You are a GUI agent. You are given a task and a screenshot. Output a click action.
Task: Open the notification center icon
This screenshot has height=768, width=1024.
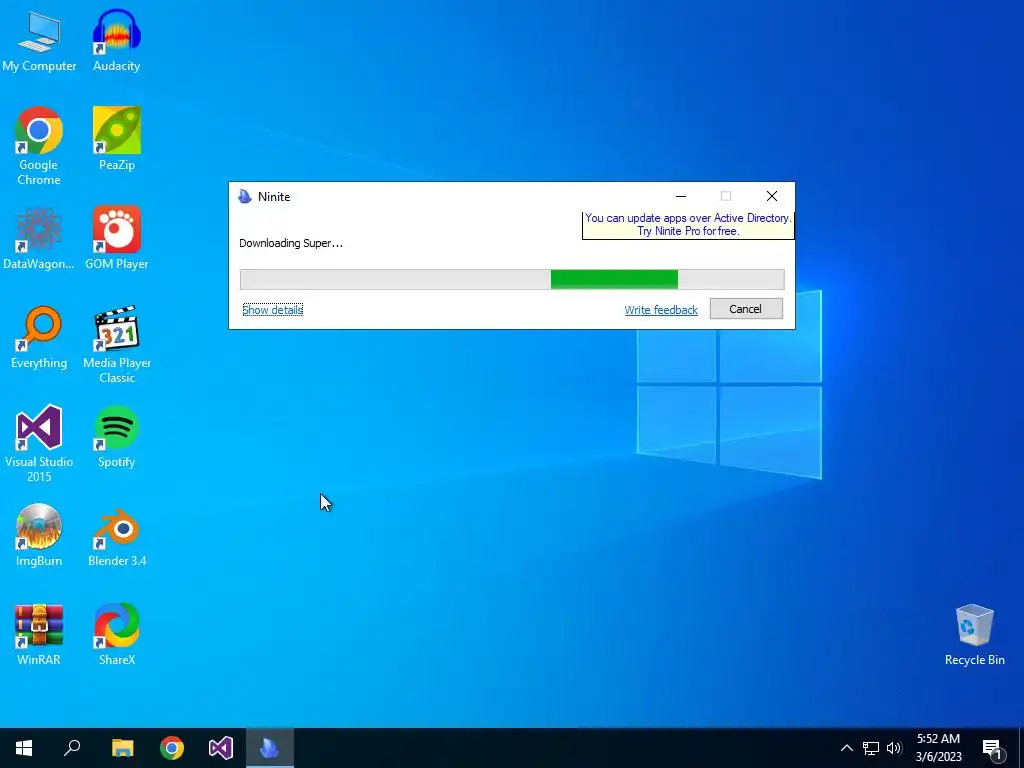click(993, 749)
